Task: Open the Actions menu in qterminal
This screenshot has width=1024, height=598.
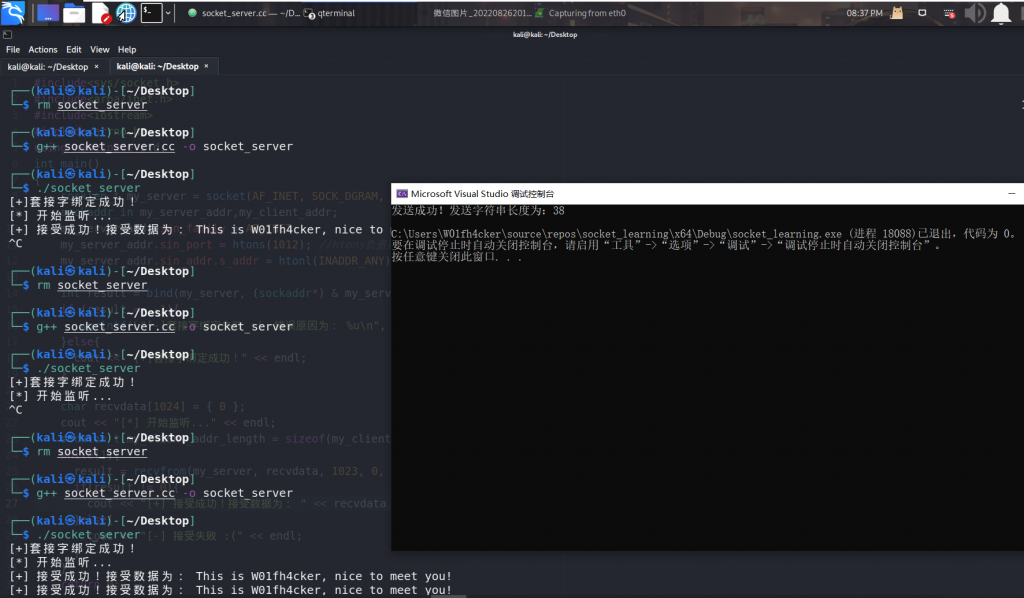Action: click(42, 50)
